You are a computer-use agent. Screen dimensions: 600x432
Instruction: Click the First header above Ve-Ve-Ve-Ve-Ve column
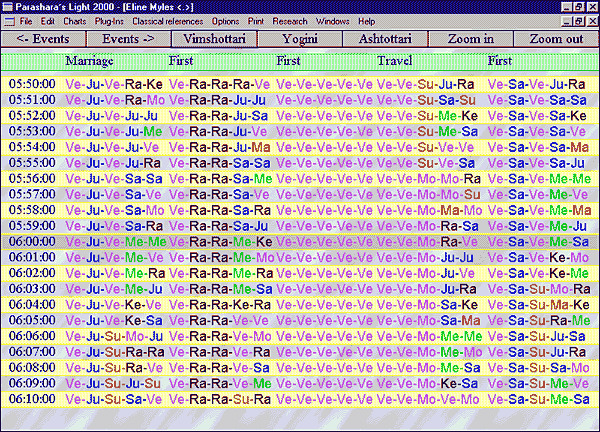click(x=288, y=61)
